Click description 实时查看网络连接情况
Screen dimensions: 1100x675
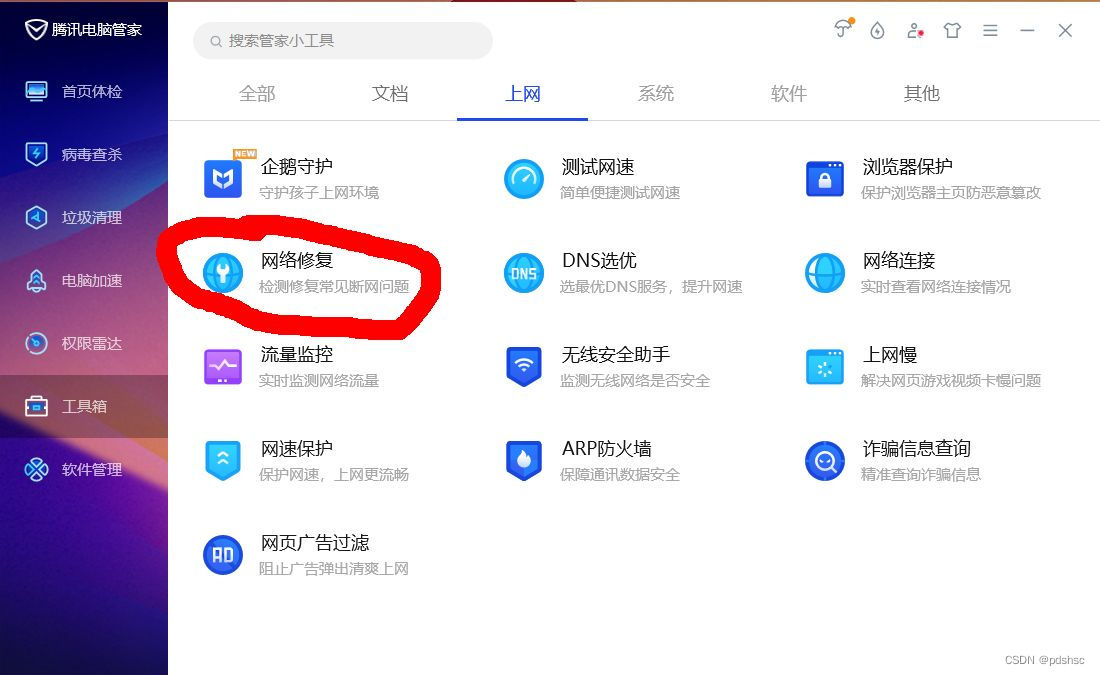click(936, 286)
